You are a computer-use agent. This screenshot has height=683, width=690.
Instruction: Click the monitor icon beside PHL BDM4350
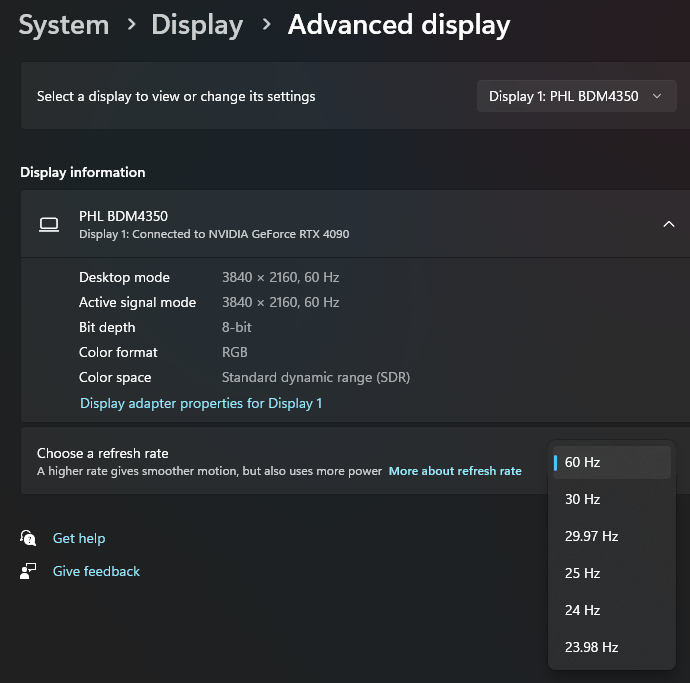[49, 224]
